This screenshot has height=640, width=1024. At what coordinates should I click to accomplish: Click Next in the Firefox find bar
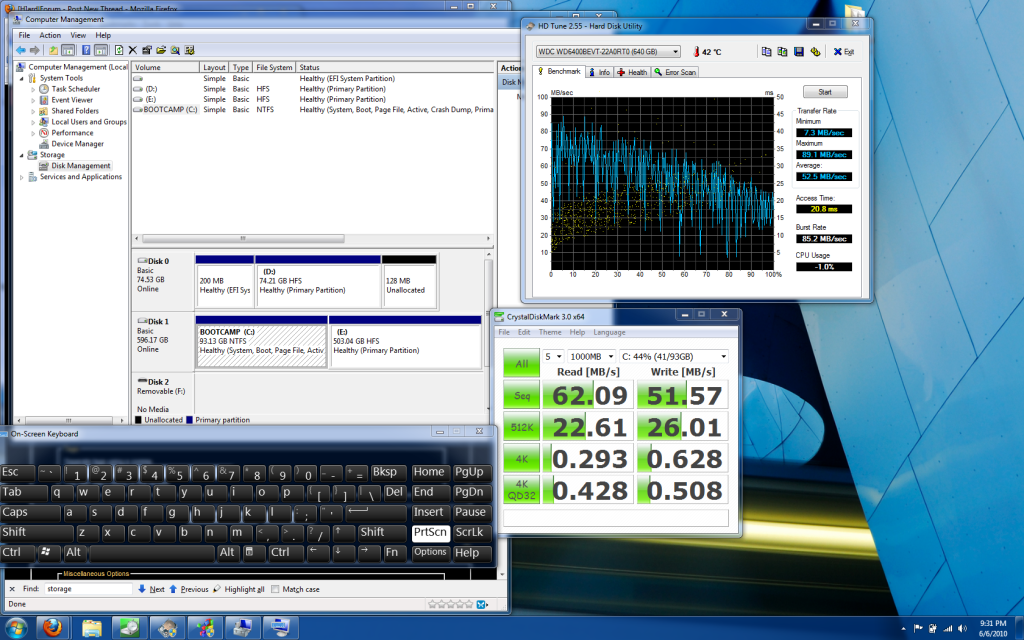151,589
